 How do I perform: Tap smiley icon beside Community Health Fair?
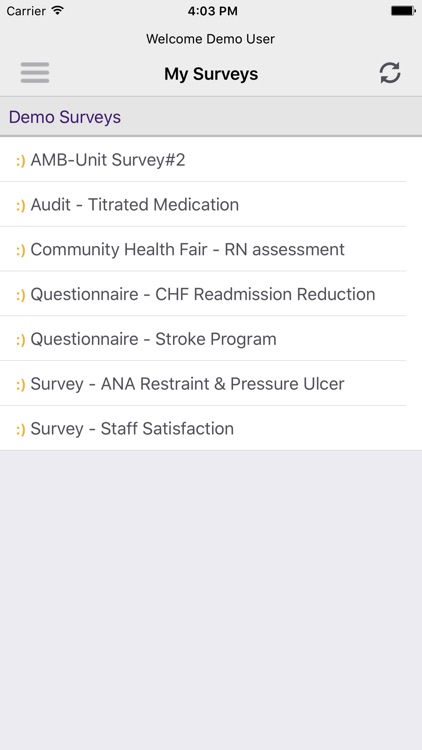pyautogui.click(x=21, y=250)
